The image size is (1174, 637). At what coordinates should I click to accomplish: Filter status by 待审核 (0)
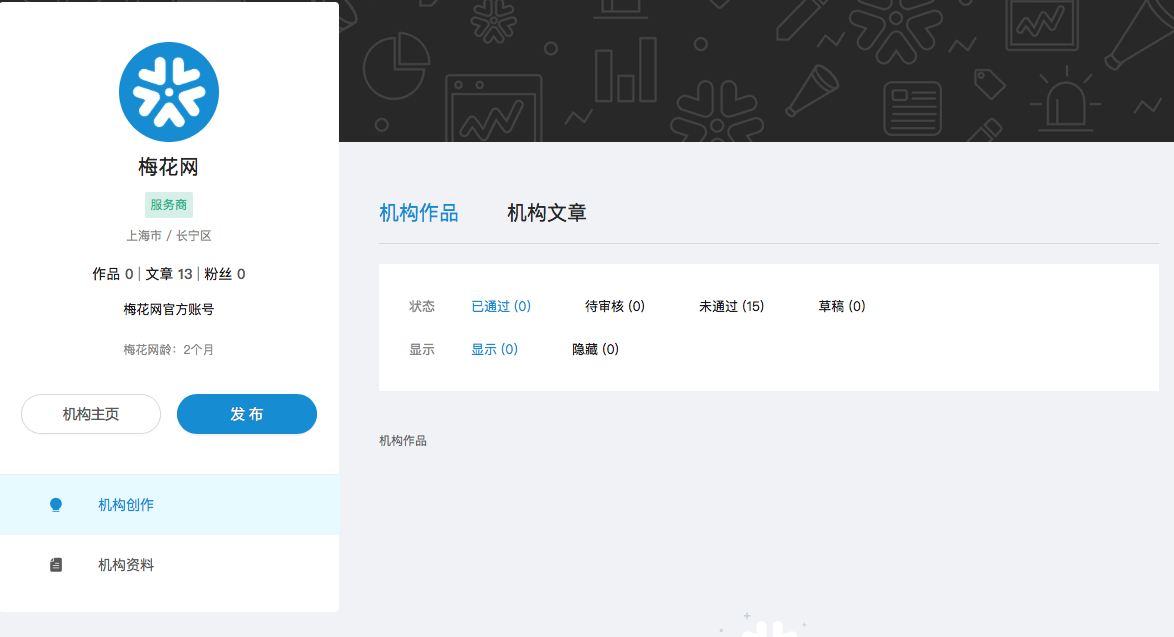[615, 306]
